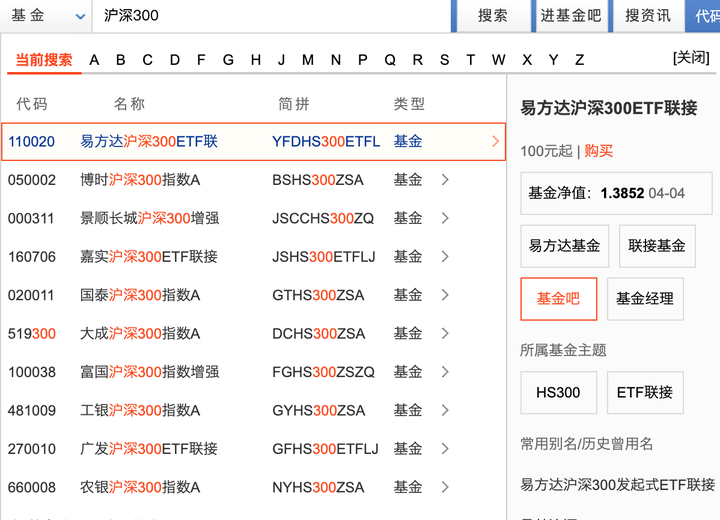Click the HS300 theme tag

(558, 393)
